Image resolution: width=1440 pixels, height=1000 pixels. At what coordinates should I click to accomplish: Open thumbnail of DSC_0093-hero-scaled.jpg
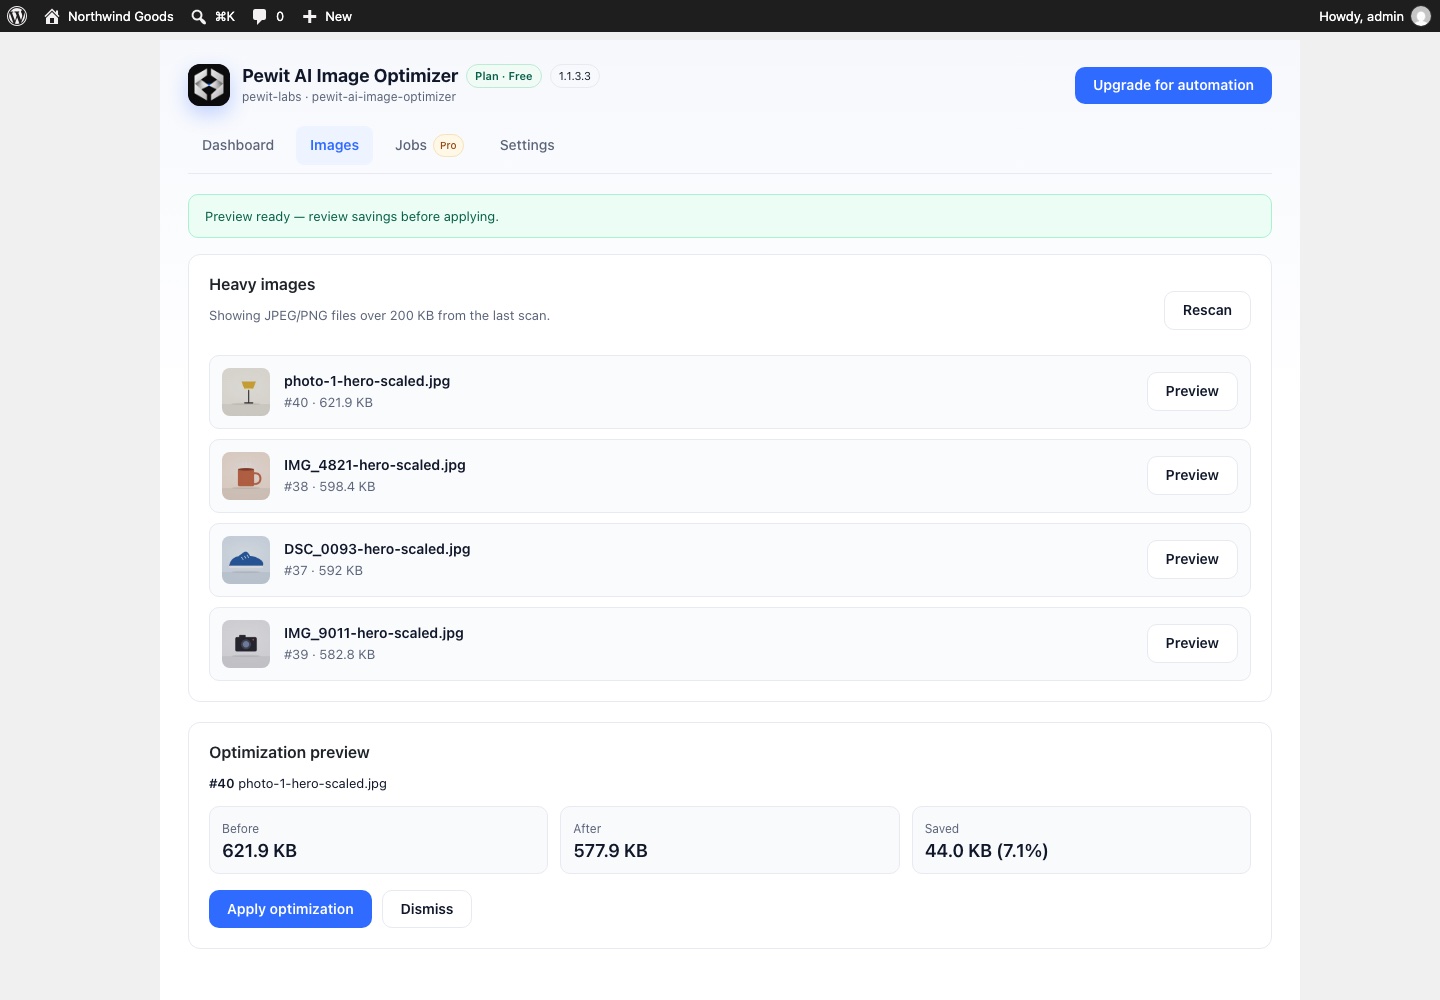point(246,560)
